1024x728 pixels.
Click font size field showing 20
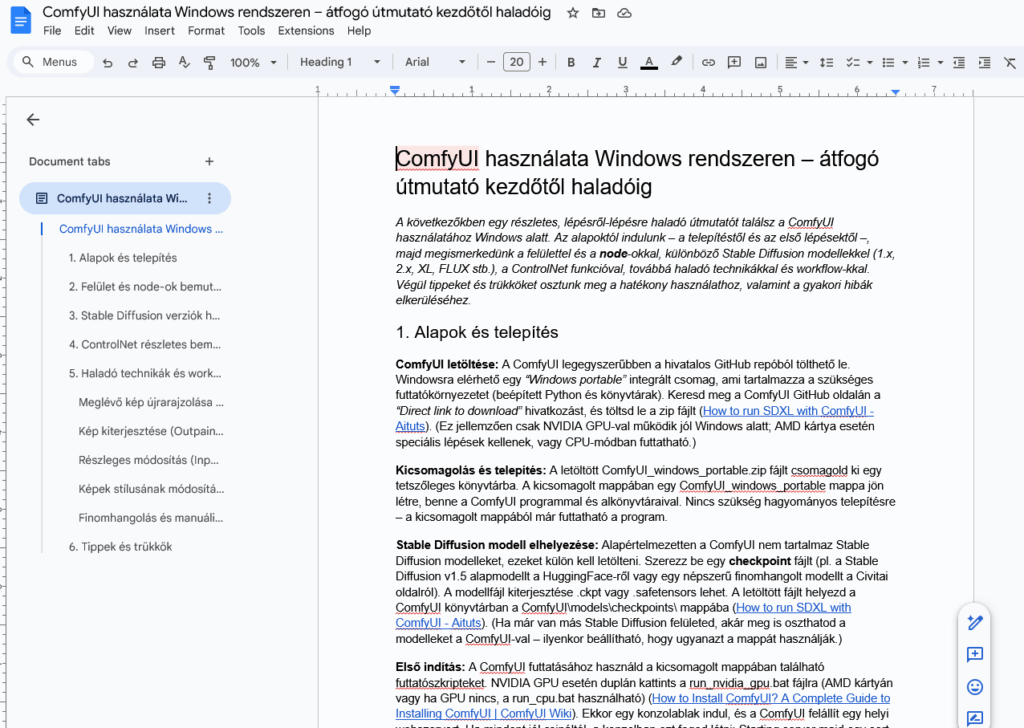(x=517, y=62)
